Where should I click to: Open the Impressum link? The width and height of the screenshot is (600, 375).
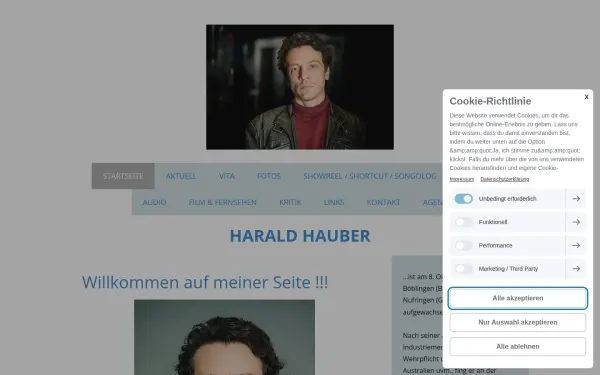[461, 179]
